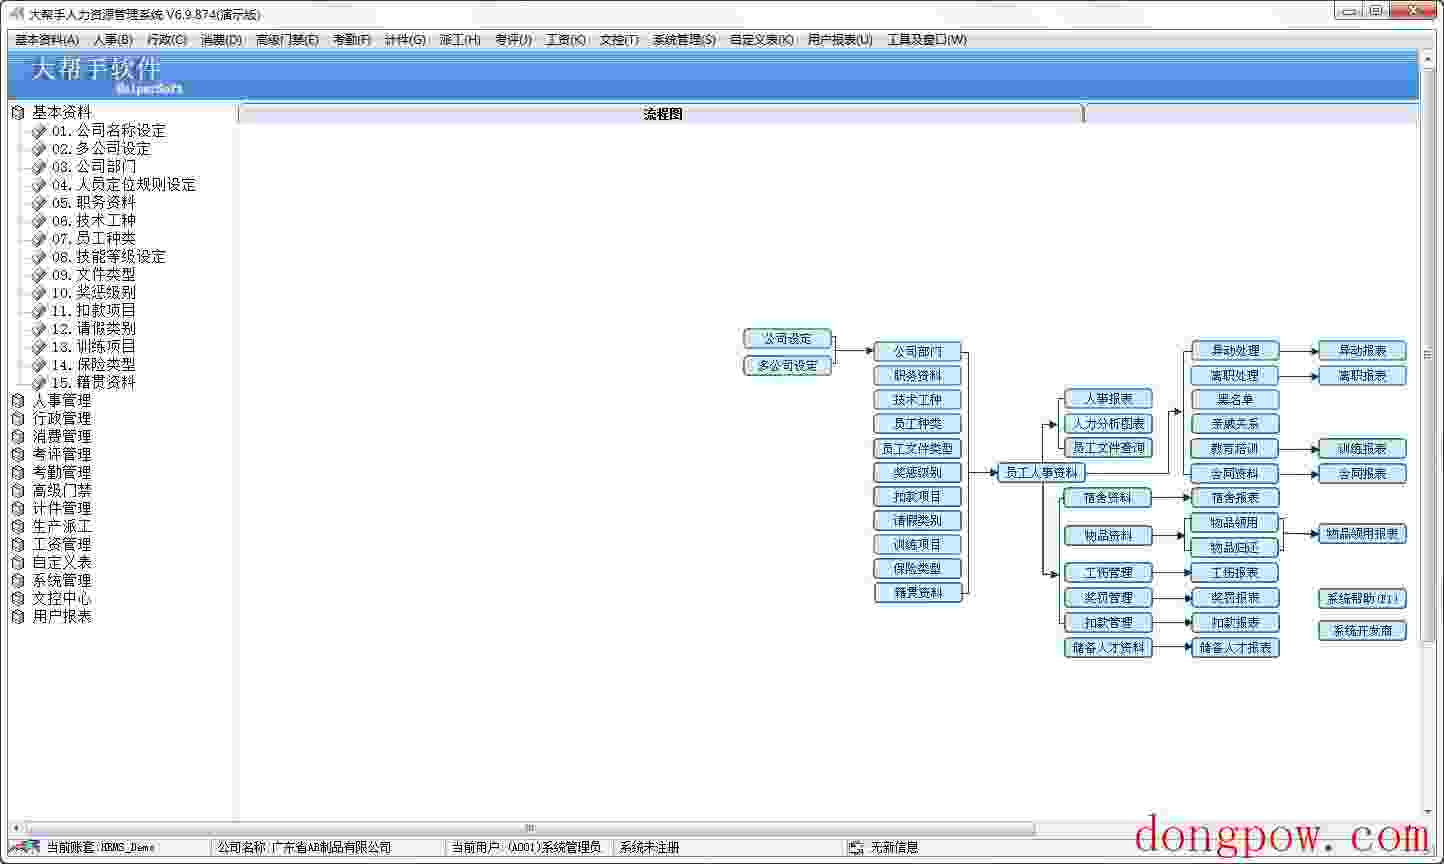Open 宿舍资料 flowchart node
This screenshot has height=864, width=1444.
[1108, 498]
